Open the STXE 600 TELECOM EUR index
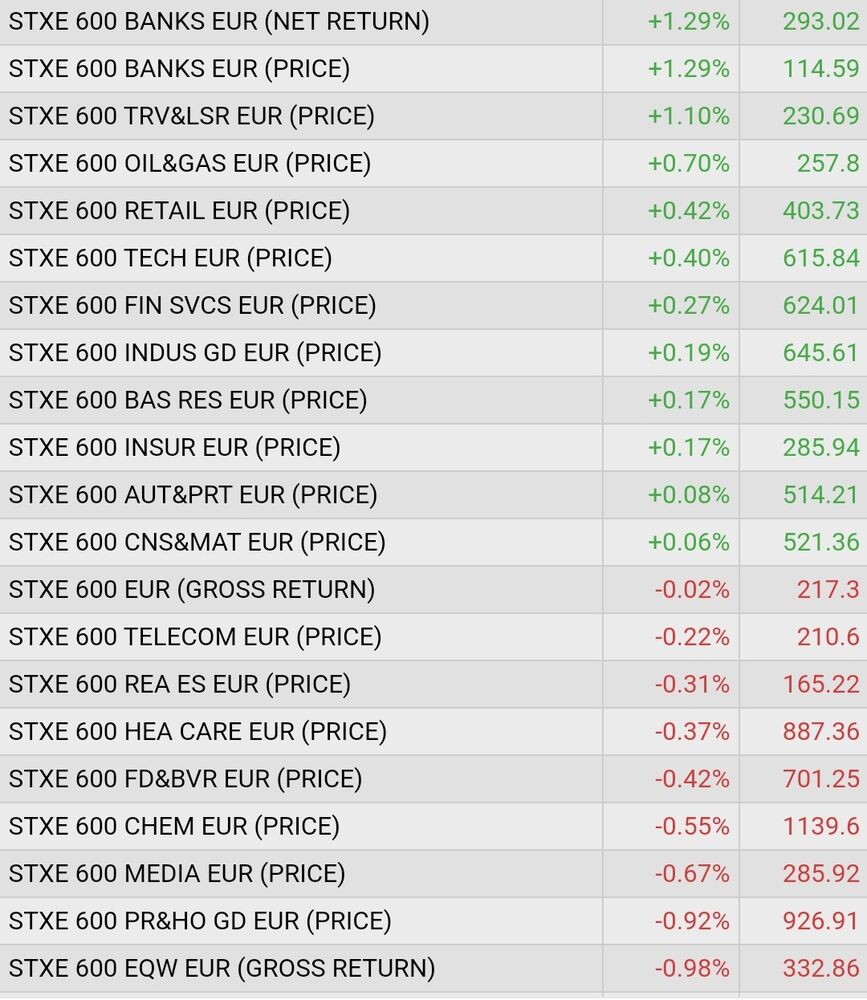The height and width of the screenshot is (1000, 867). [195, 637]
